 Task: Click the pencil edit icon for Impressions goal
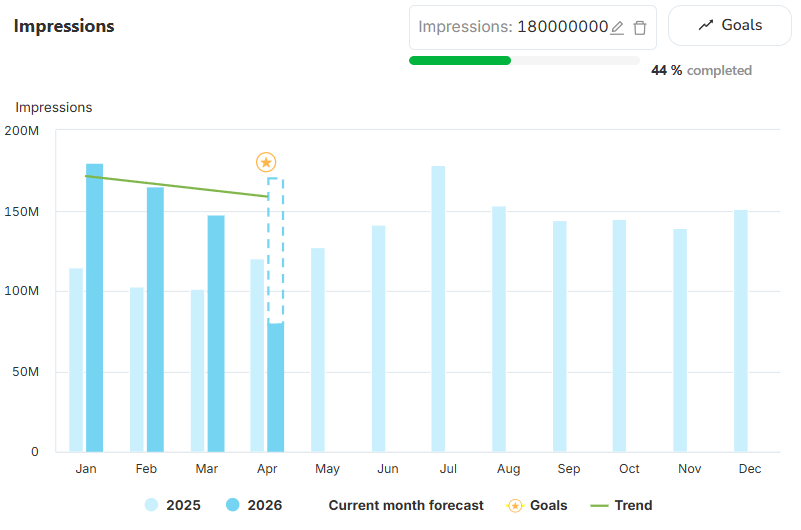(617, 28)
